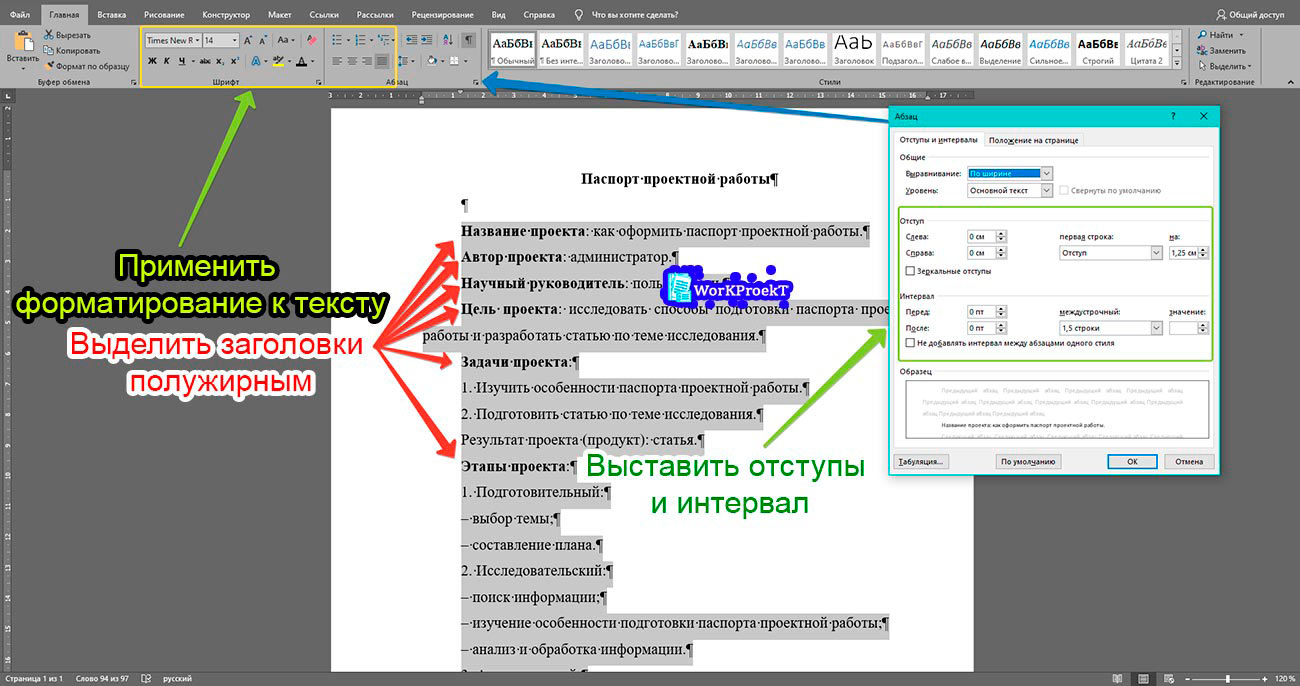Toggle paragraph marks display with the ¶ icon

point(466,39)
